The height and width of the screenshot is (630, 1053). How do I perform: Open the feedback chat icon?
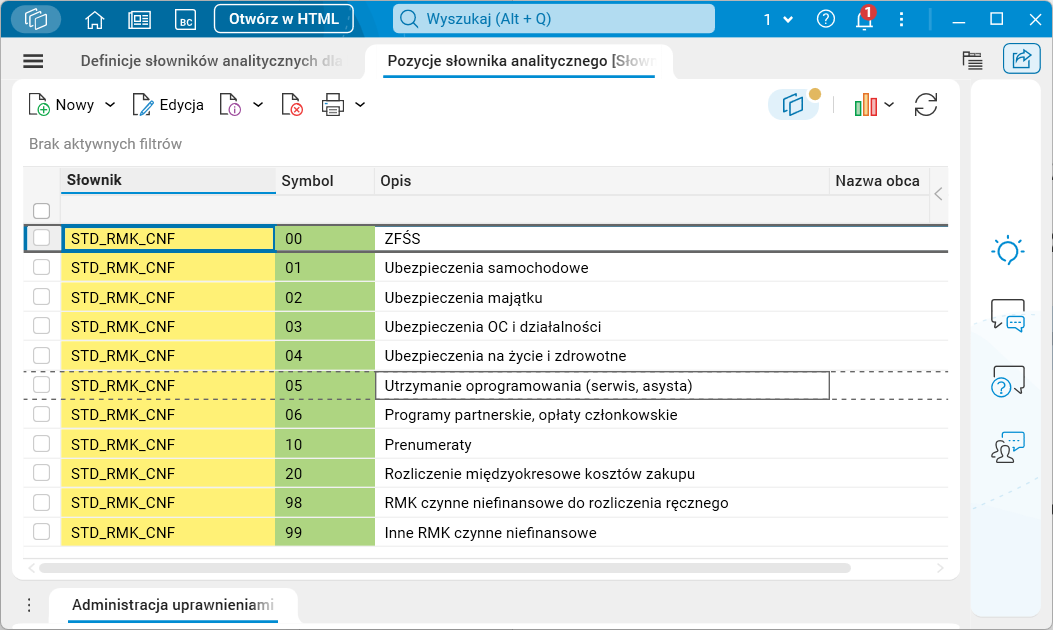tap(1008, 313)
